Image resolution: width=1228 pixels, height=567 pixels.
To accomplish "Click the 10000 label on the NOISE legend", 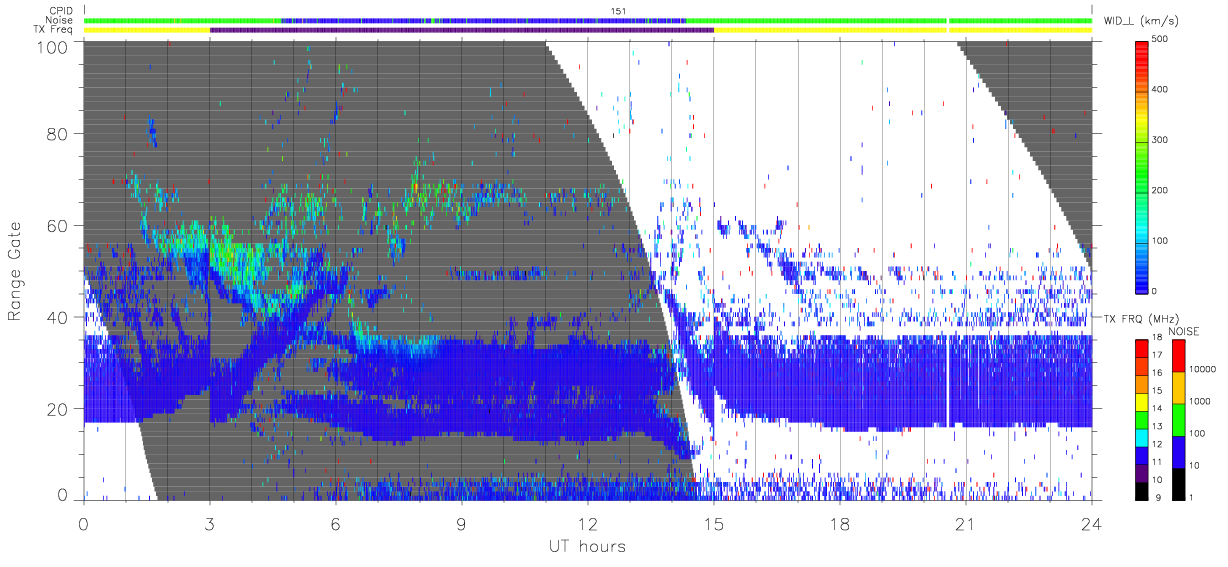I will tap(1202, 370).
